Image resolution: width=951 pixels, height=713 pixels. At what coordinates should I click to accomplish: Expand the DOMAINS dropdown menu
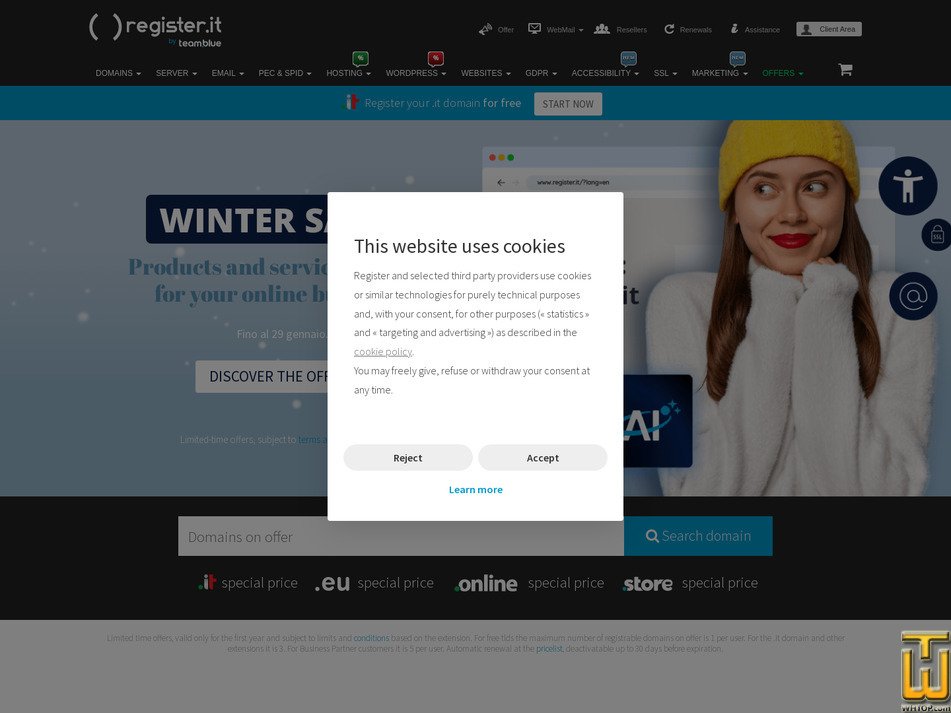coord(117,73)
